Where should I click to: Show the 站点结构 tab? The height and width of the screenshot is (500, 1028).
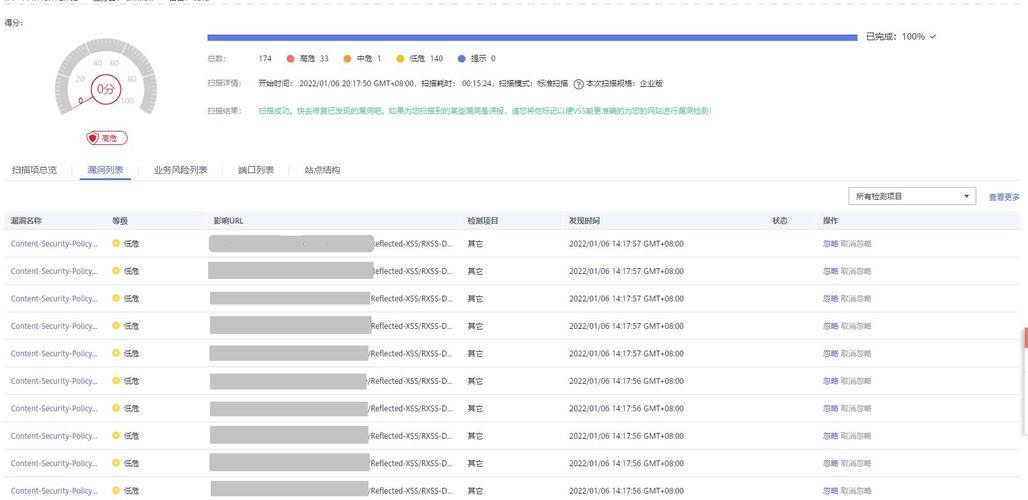pyautogui.click(x=322, y=170)
